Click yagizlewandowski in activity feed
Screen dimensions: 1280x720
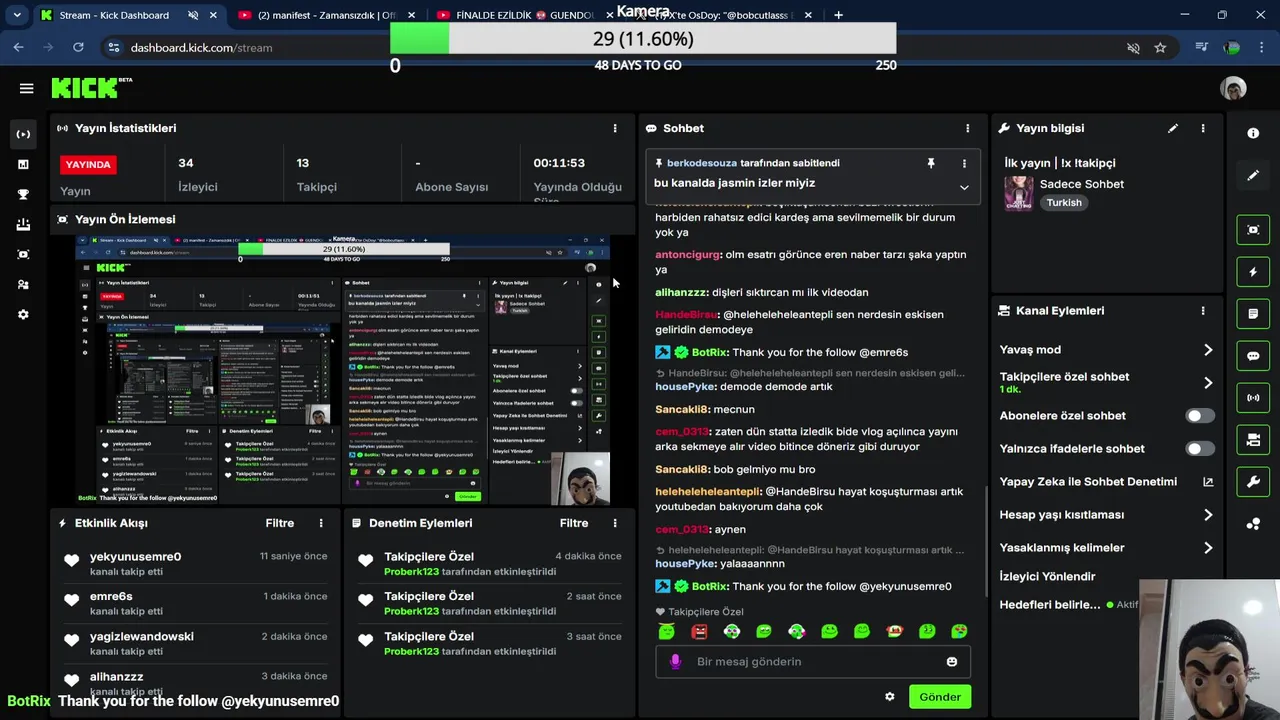[142, 637]
